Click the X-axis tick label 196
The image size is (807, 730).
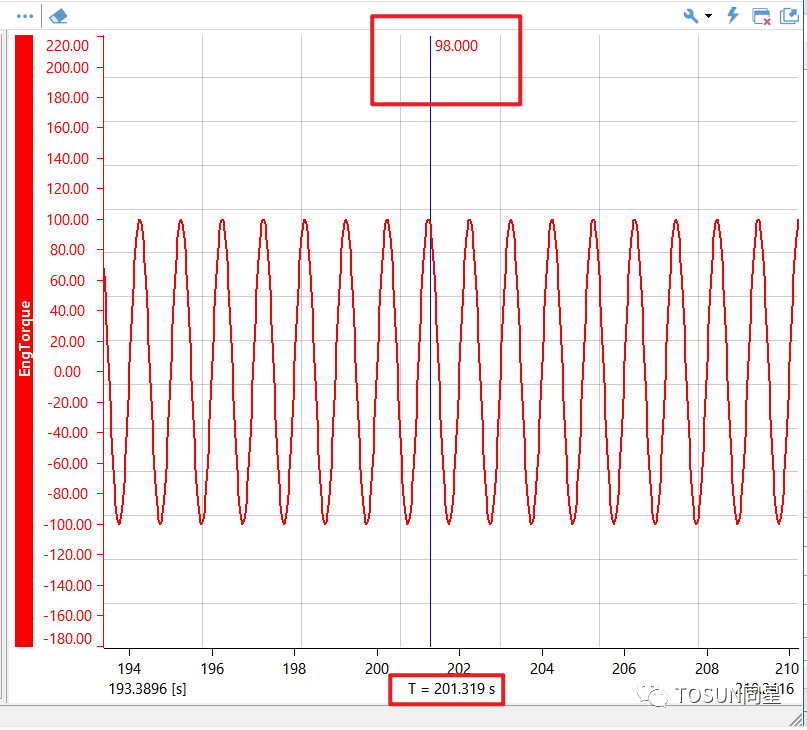(212, 669)
